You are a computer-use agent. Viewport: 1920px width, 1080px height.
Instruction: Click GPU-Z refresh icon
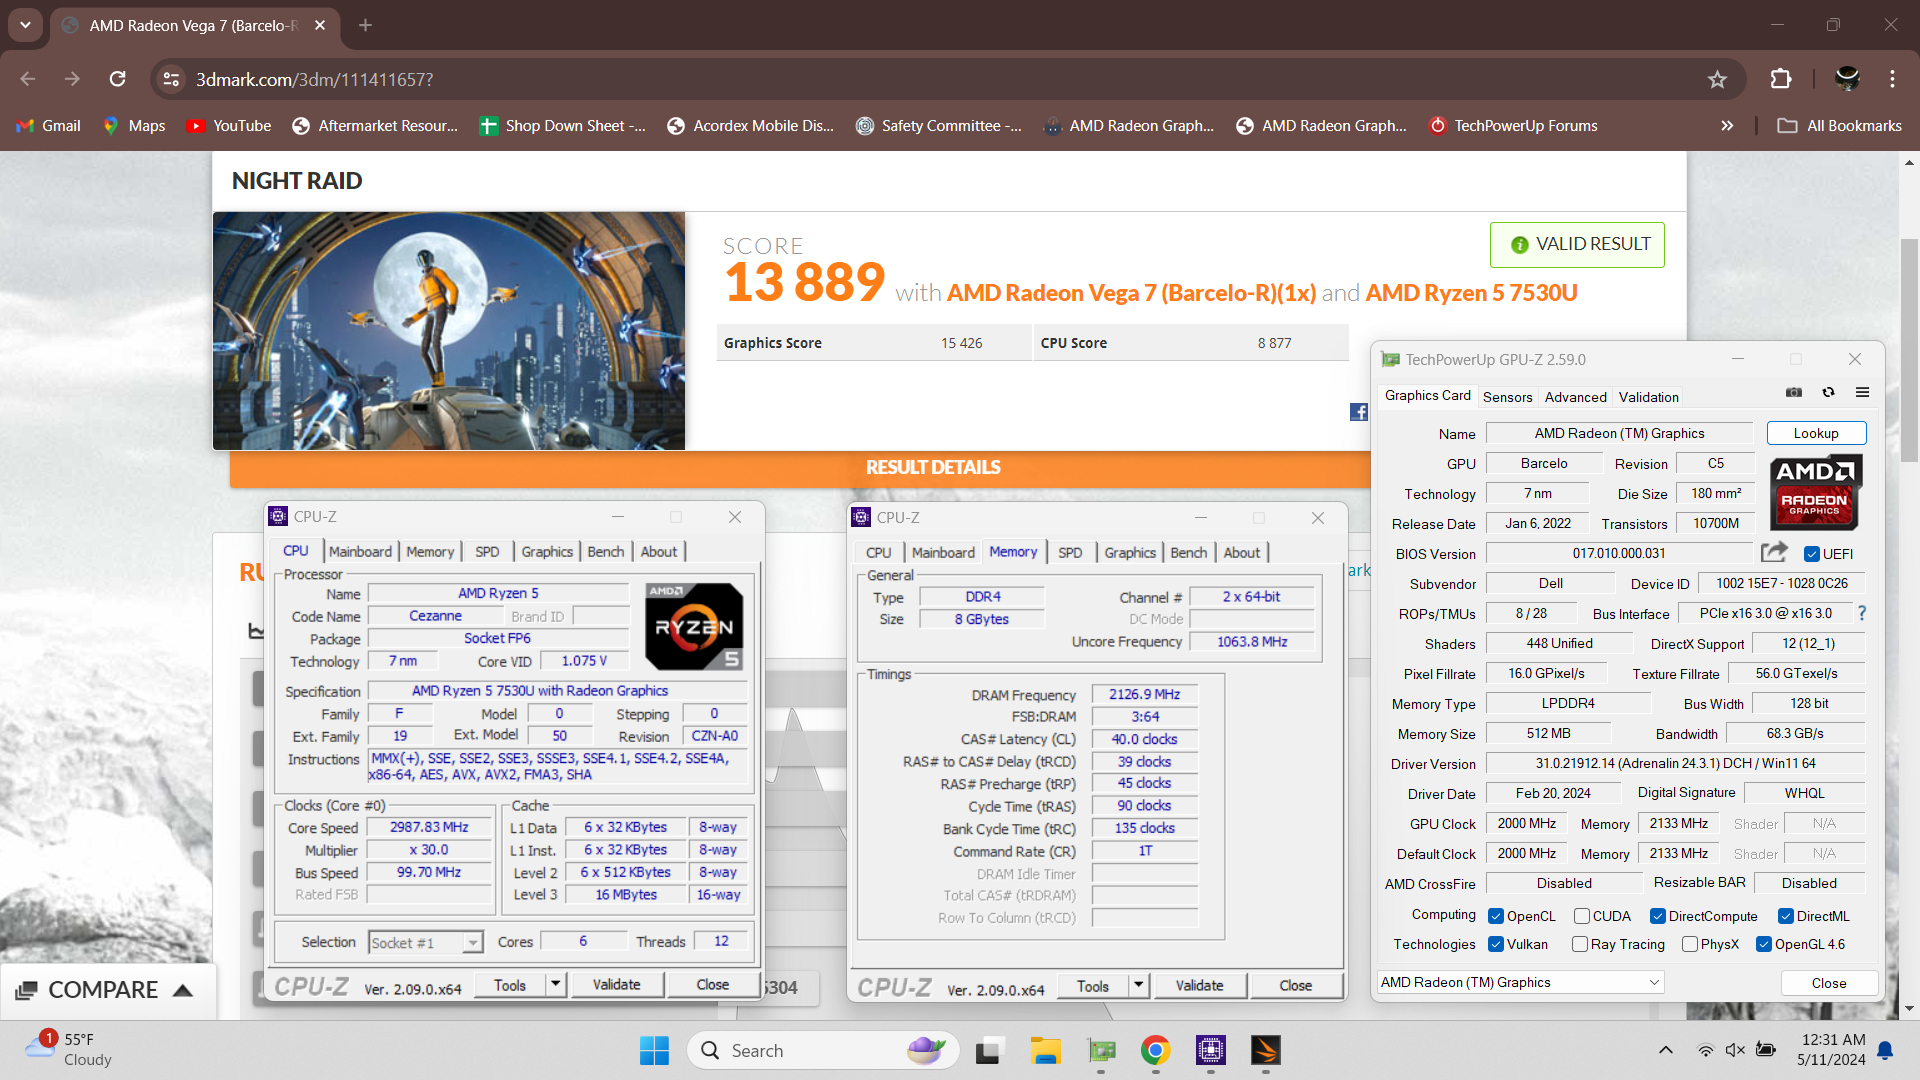(x=1828, y=393)
